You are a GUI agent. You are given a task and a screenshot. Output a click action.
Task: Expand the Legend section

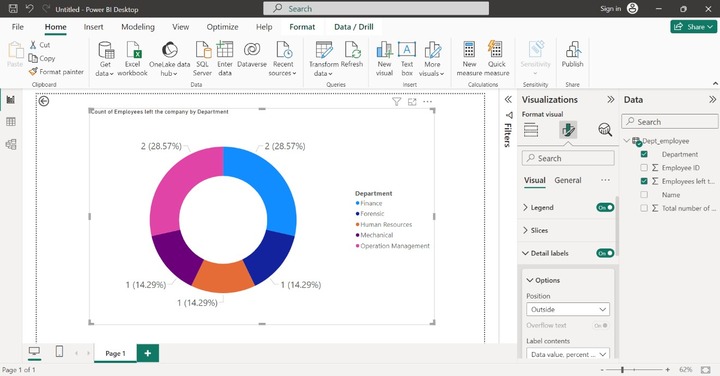point(525,208)
